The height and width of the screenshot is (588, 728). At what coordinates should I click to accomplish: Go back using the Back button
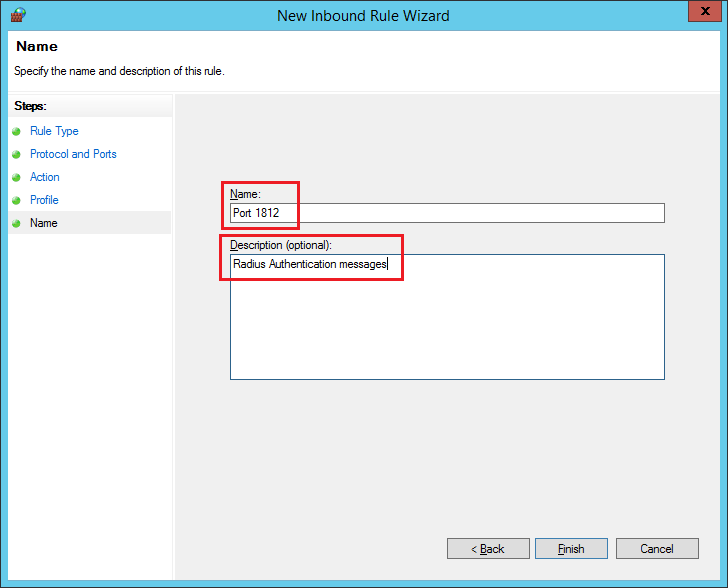[489, 549]
